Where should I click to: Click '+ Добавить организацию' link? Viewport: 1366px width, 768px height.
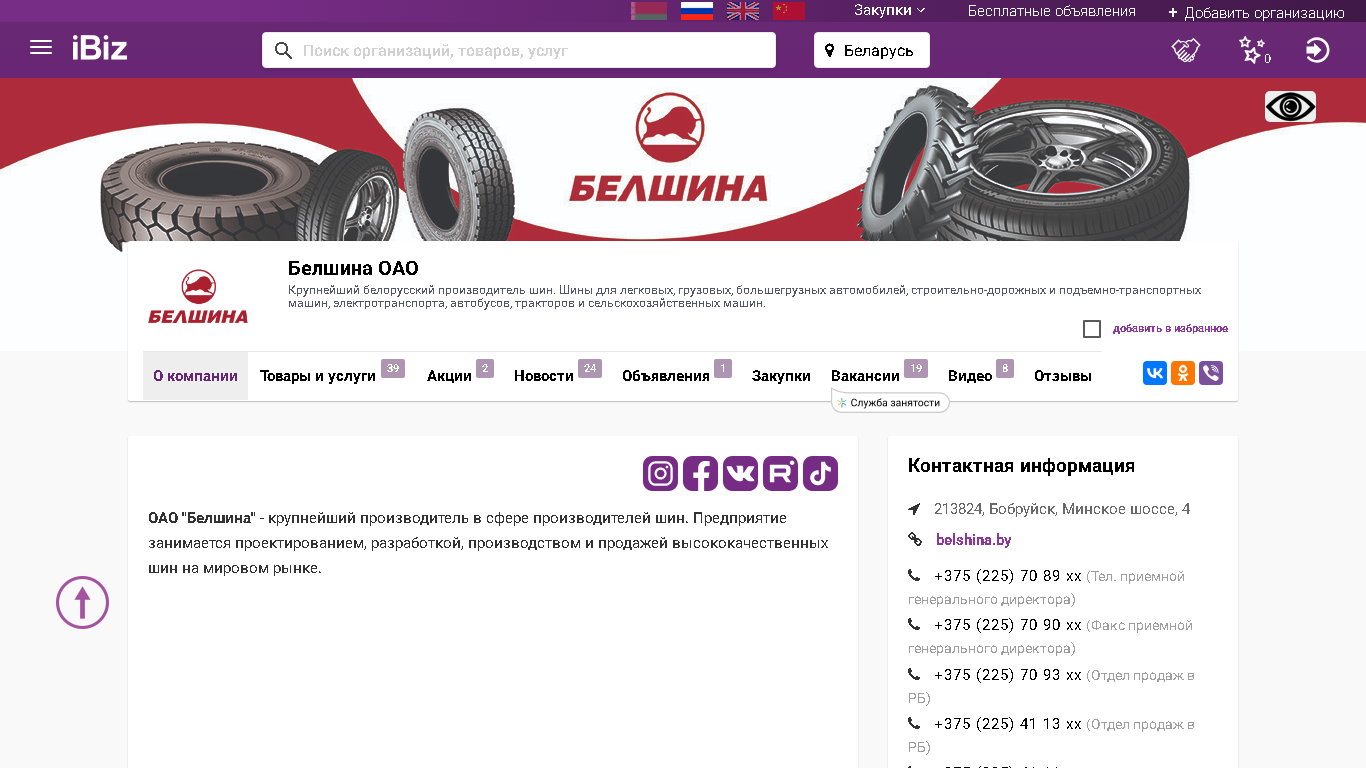[1256, 13]
